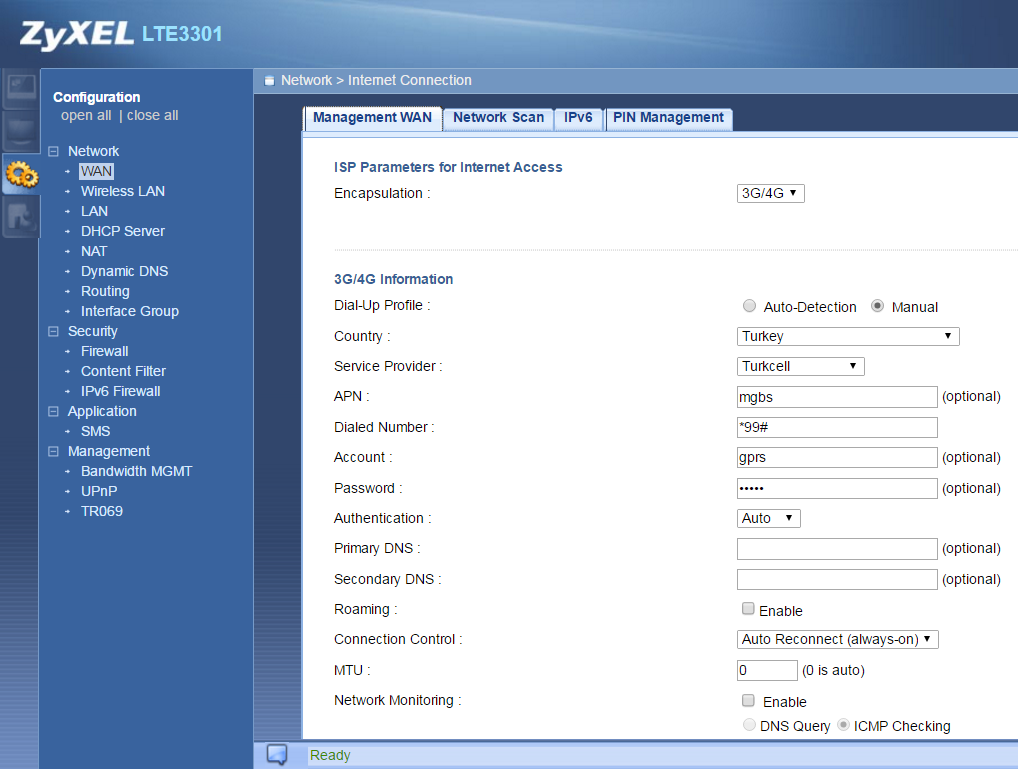The width and height of the screenshot is (1018, 769).
Task: Switch to the IPv6 tab
Action: tap(578, 118)
